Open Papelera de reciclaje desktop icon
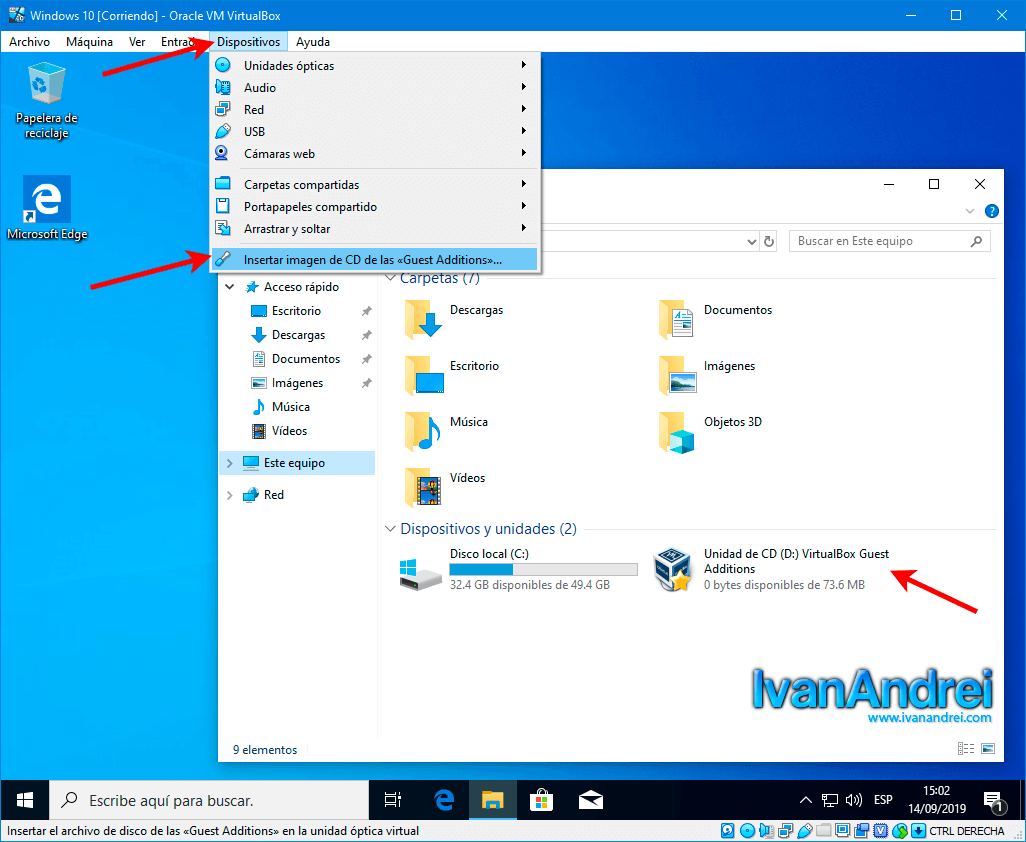Screen dimensions: 1026x842 coord(46,100)
